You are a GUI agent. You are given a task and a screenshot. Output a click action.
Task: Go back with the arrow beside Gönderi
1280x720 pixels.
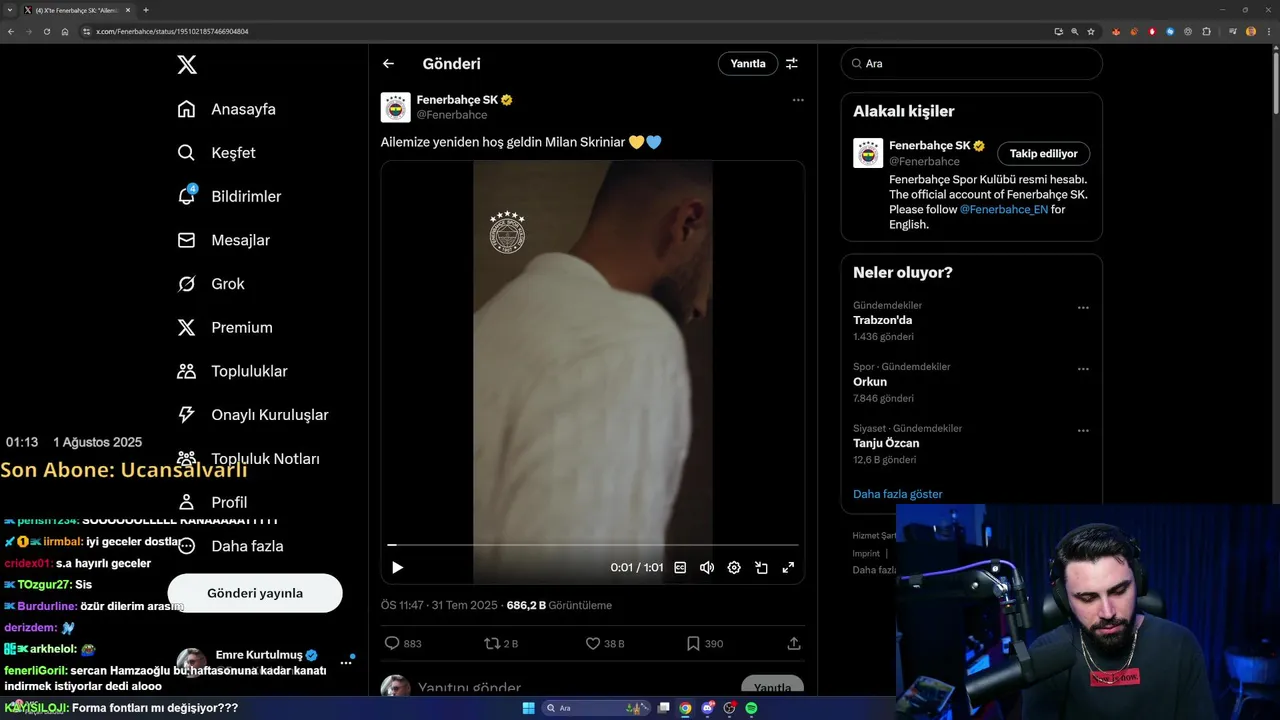[x=388, y=63]
